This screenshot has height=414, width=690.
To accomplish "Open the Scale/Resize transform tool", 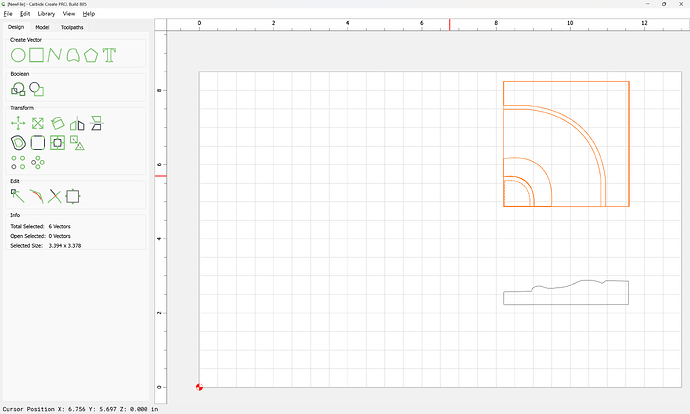I will [37, 123].
